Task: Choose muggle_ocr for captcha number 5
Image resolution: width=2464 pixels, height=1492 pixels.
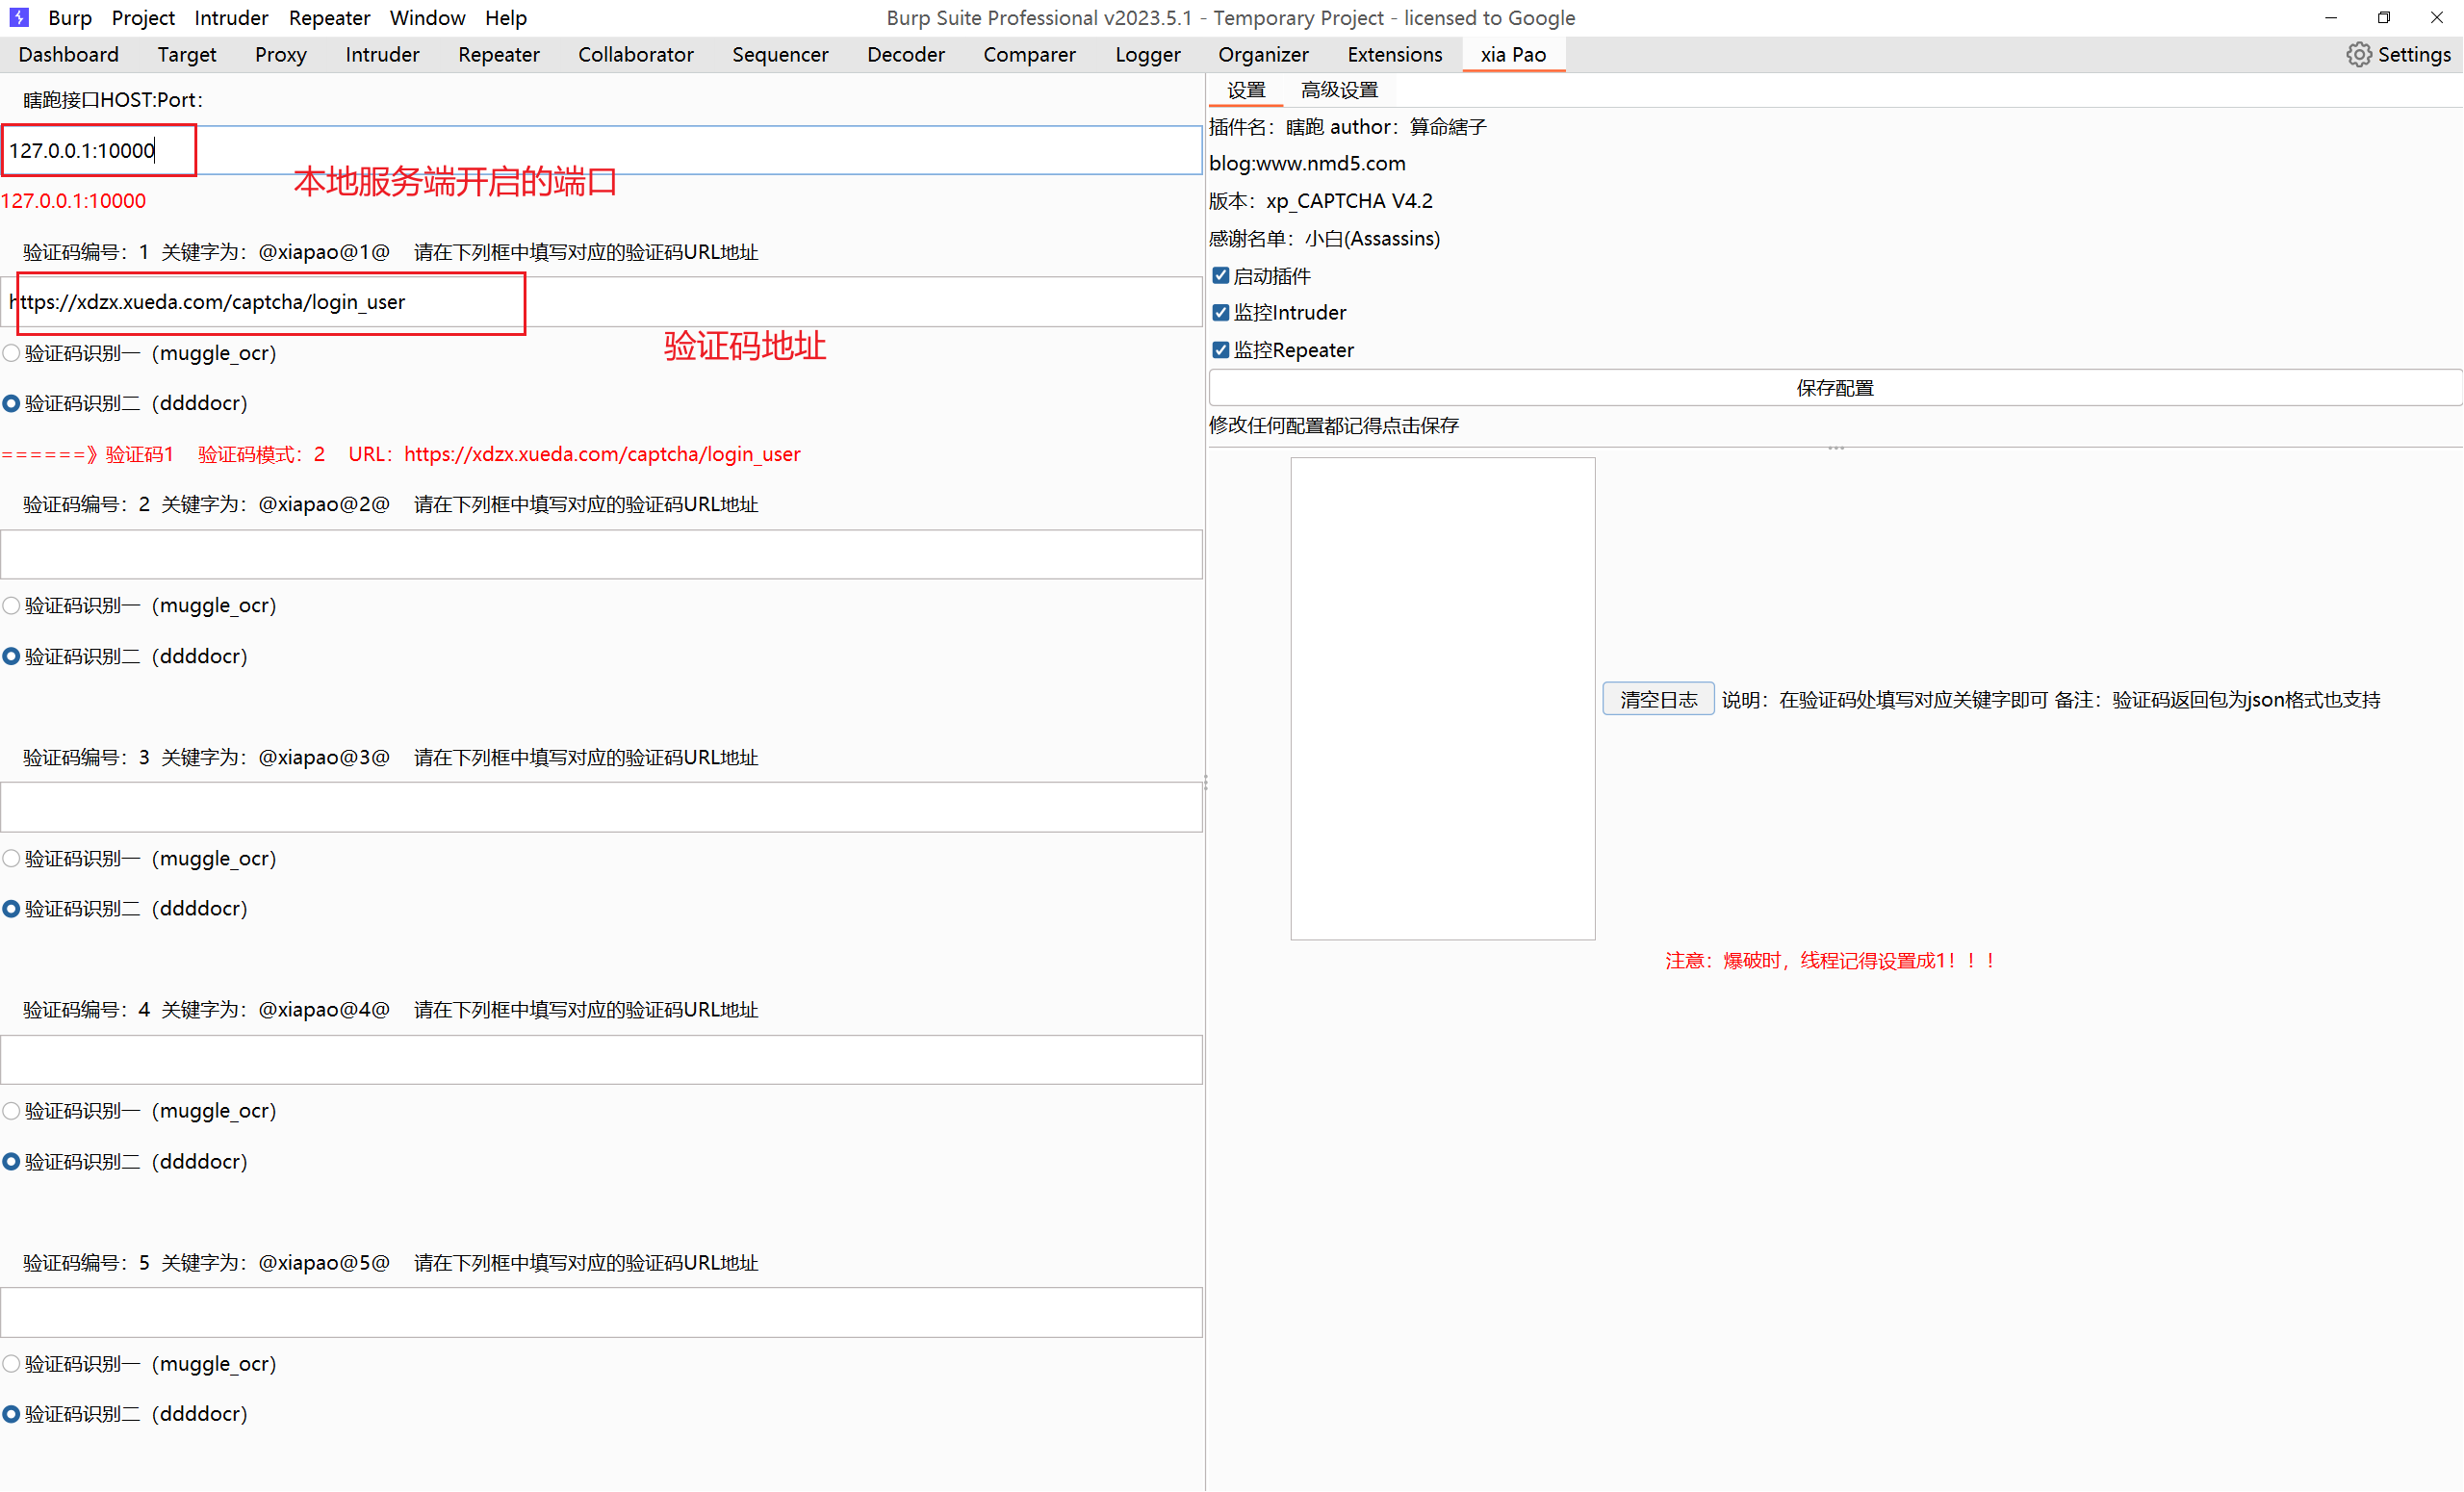Action: 11,1363
